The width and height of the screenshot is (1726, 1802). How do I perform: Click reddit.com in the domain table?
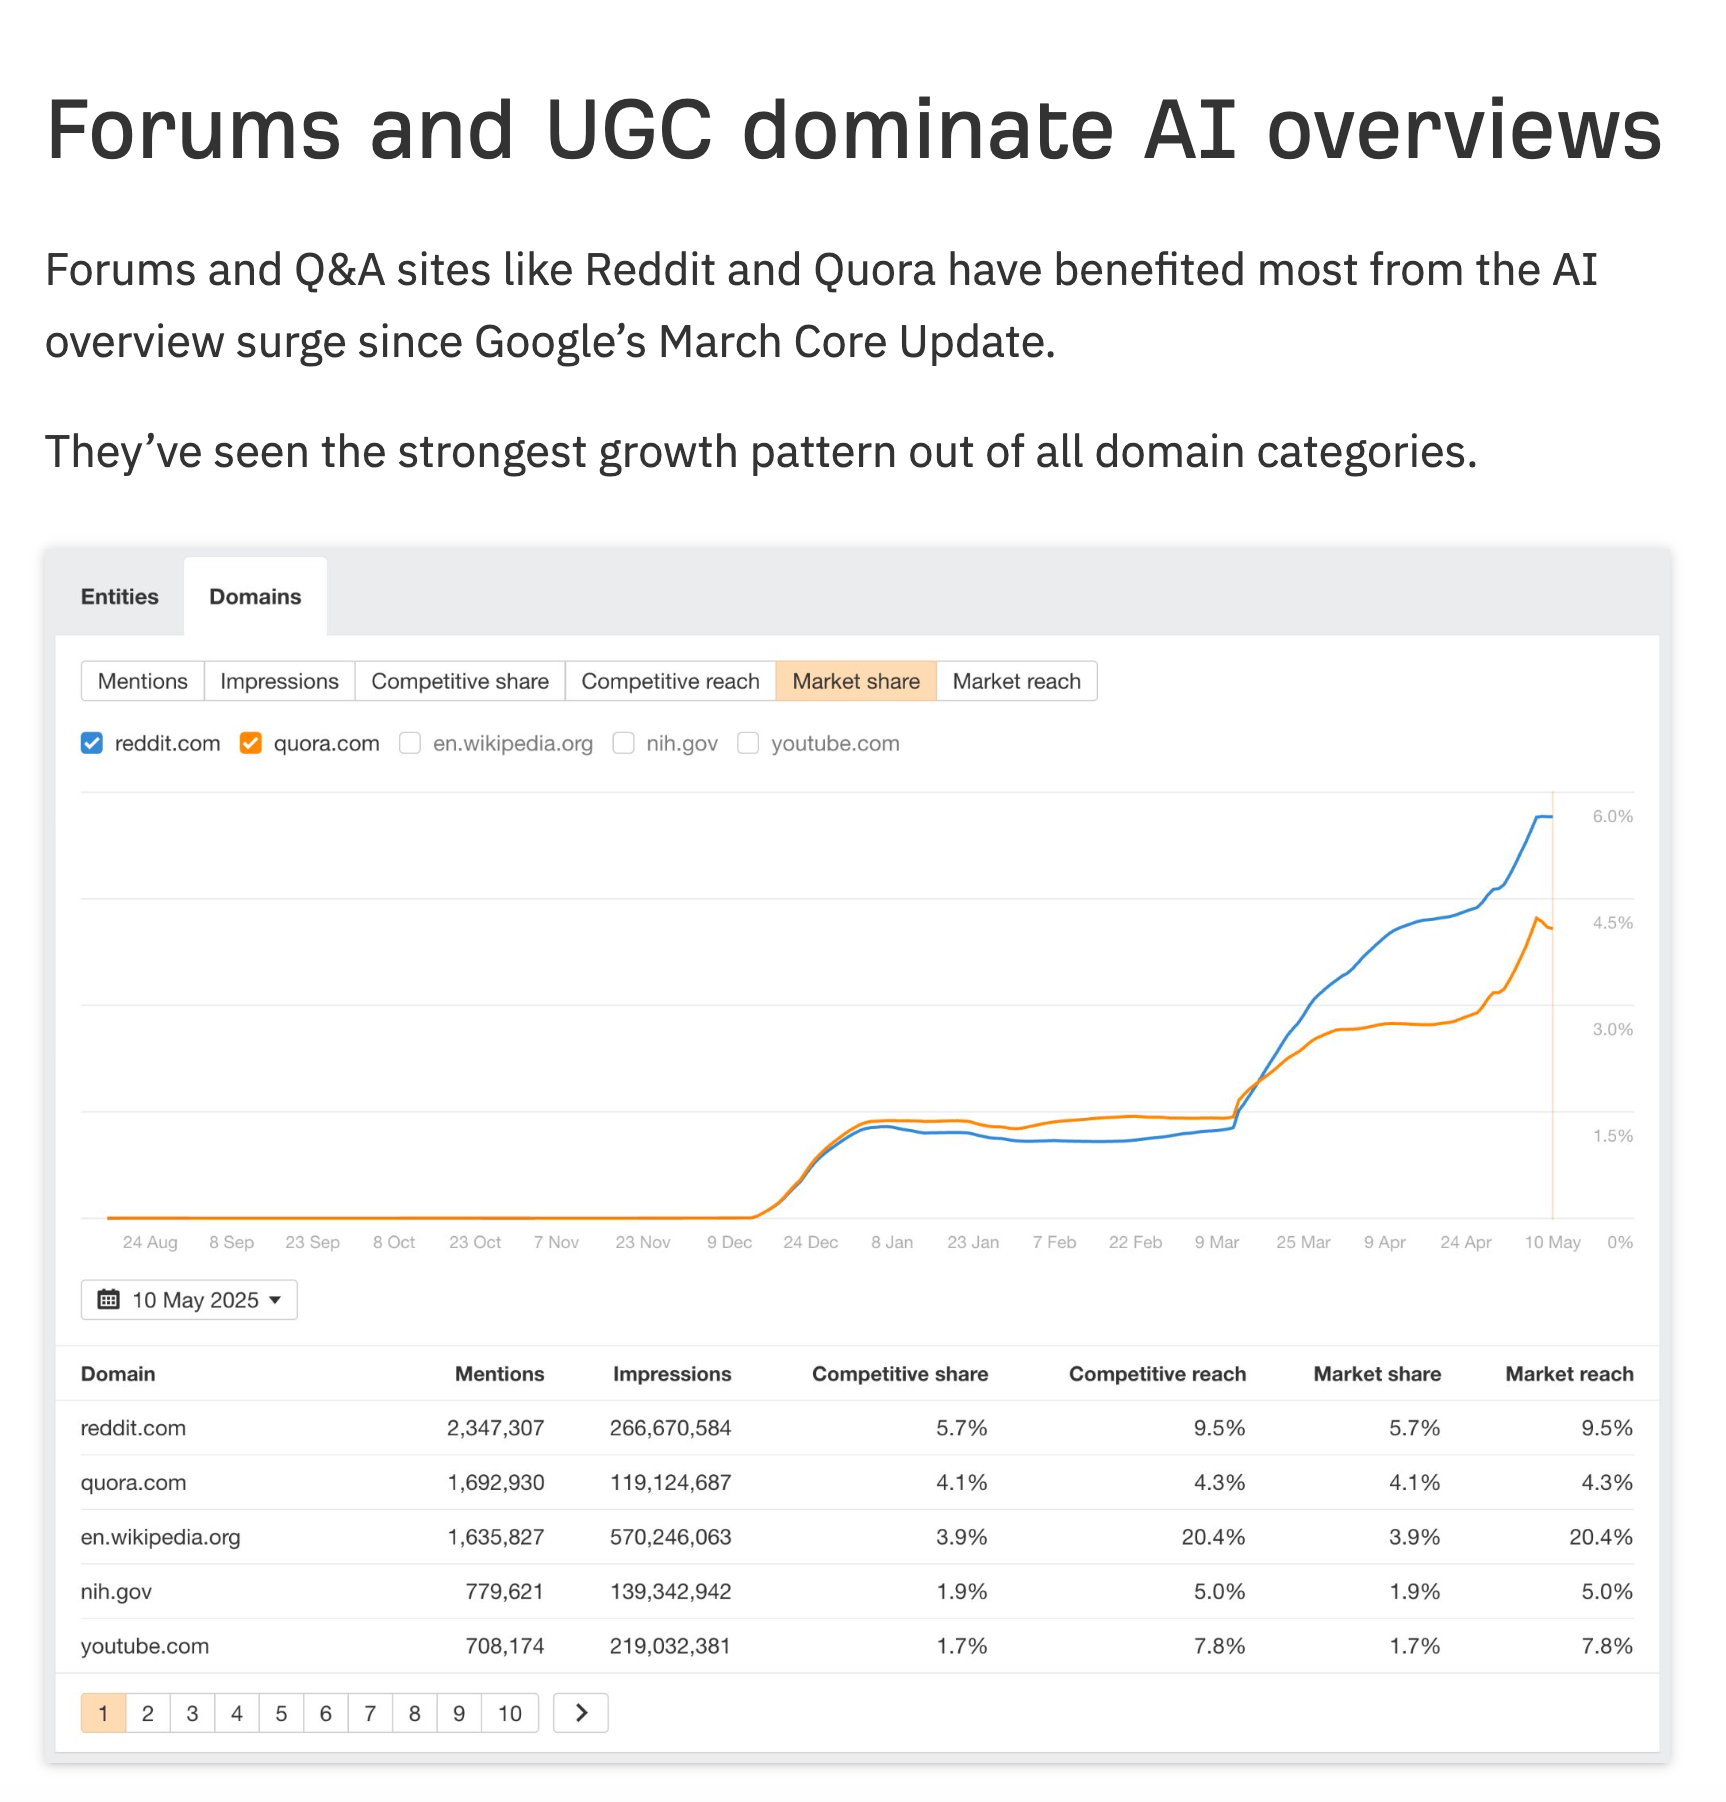[133, 1428]
